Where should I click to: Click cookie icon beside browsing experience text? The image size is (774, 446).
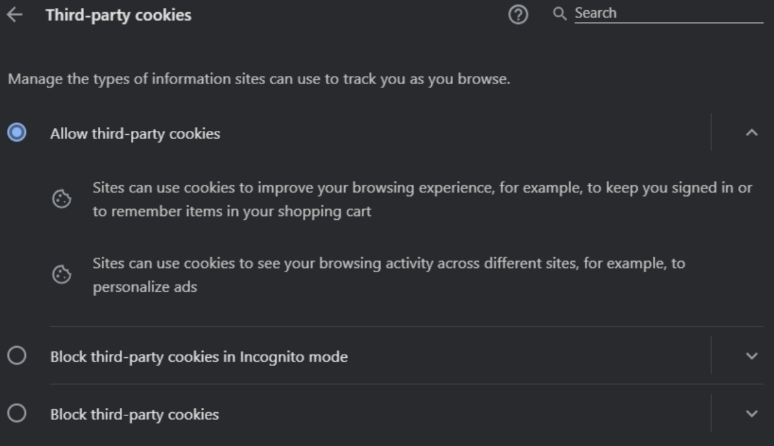pyautogui.click(x=62, y=199)
